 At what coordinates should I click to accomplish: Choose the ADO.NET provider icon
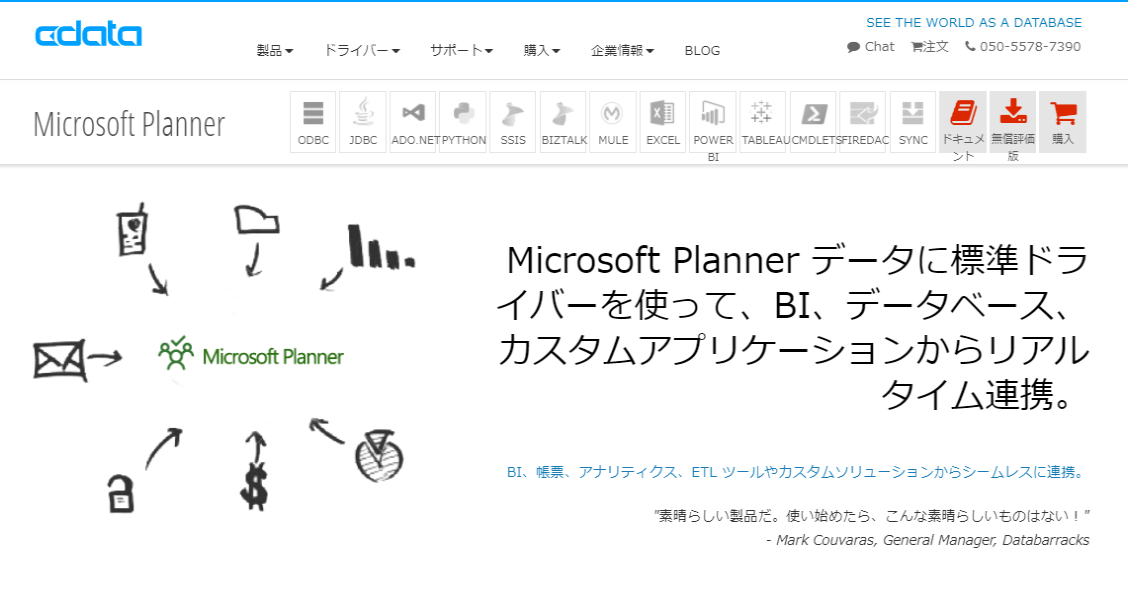413,122
